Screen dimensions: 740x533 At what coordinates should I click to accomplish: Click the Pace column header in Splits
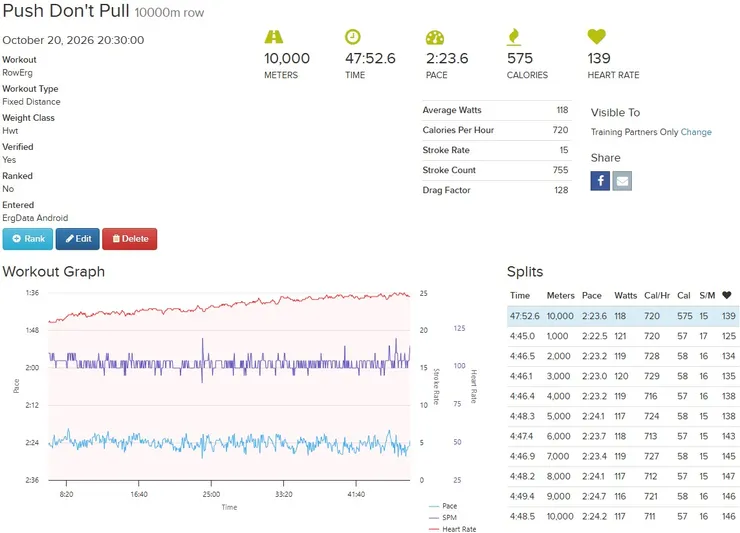[x=591, y=296]
